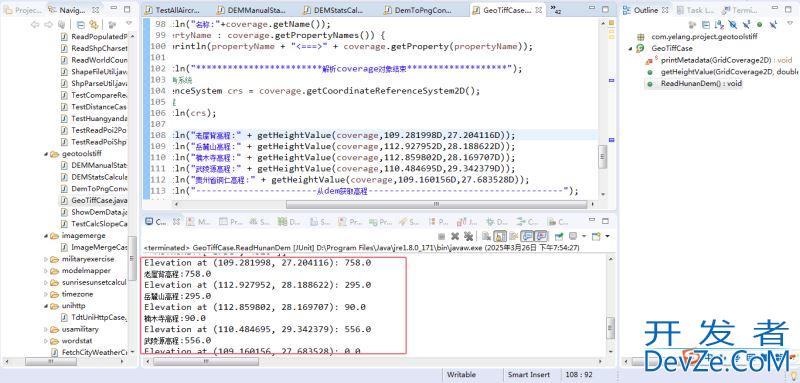Image resolution: width=800 pixels, height=383 pixels.
Task: Collapse the GeoTiffCase class in Outline
Action: pos(631,48)
